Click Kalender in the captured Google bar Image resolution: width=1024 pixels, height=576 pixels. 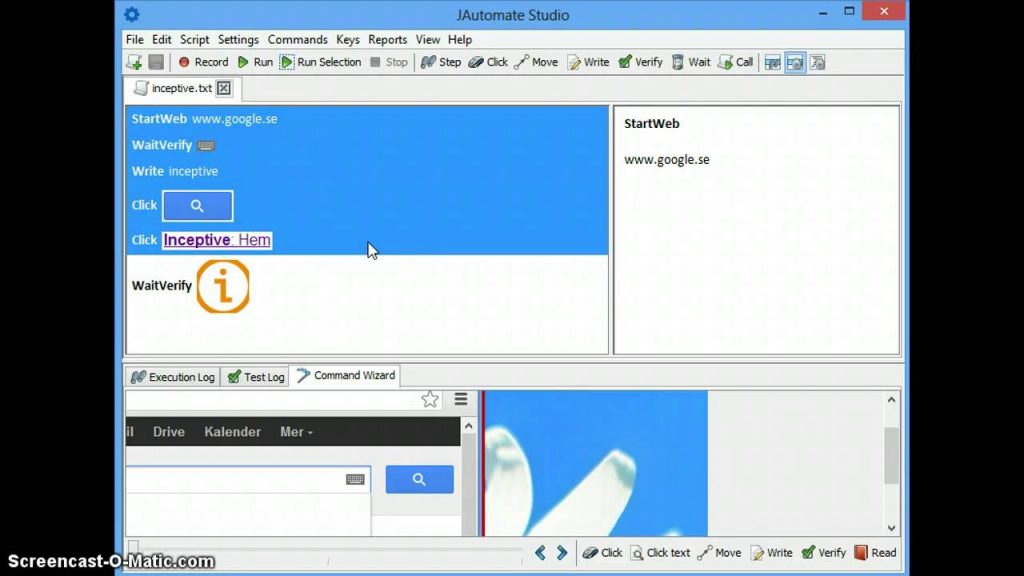coord(232,432)
